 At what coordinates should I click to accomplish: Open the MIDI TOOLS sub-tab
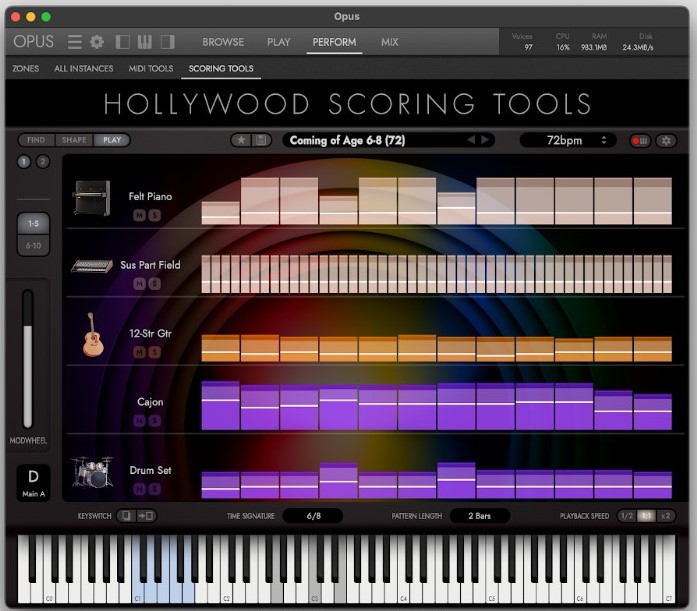coord(151,68)
